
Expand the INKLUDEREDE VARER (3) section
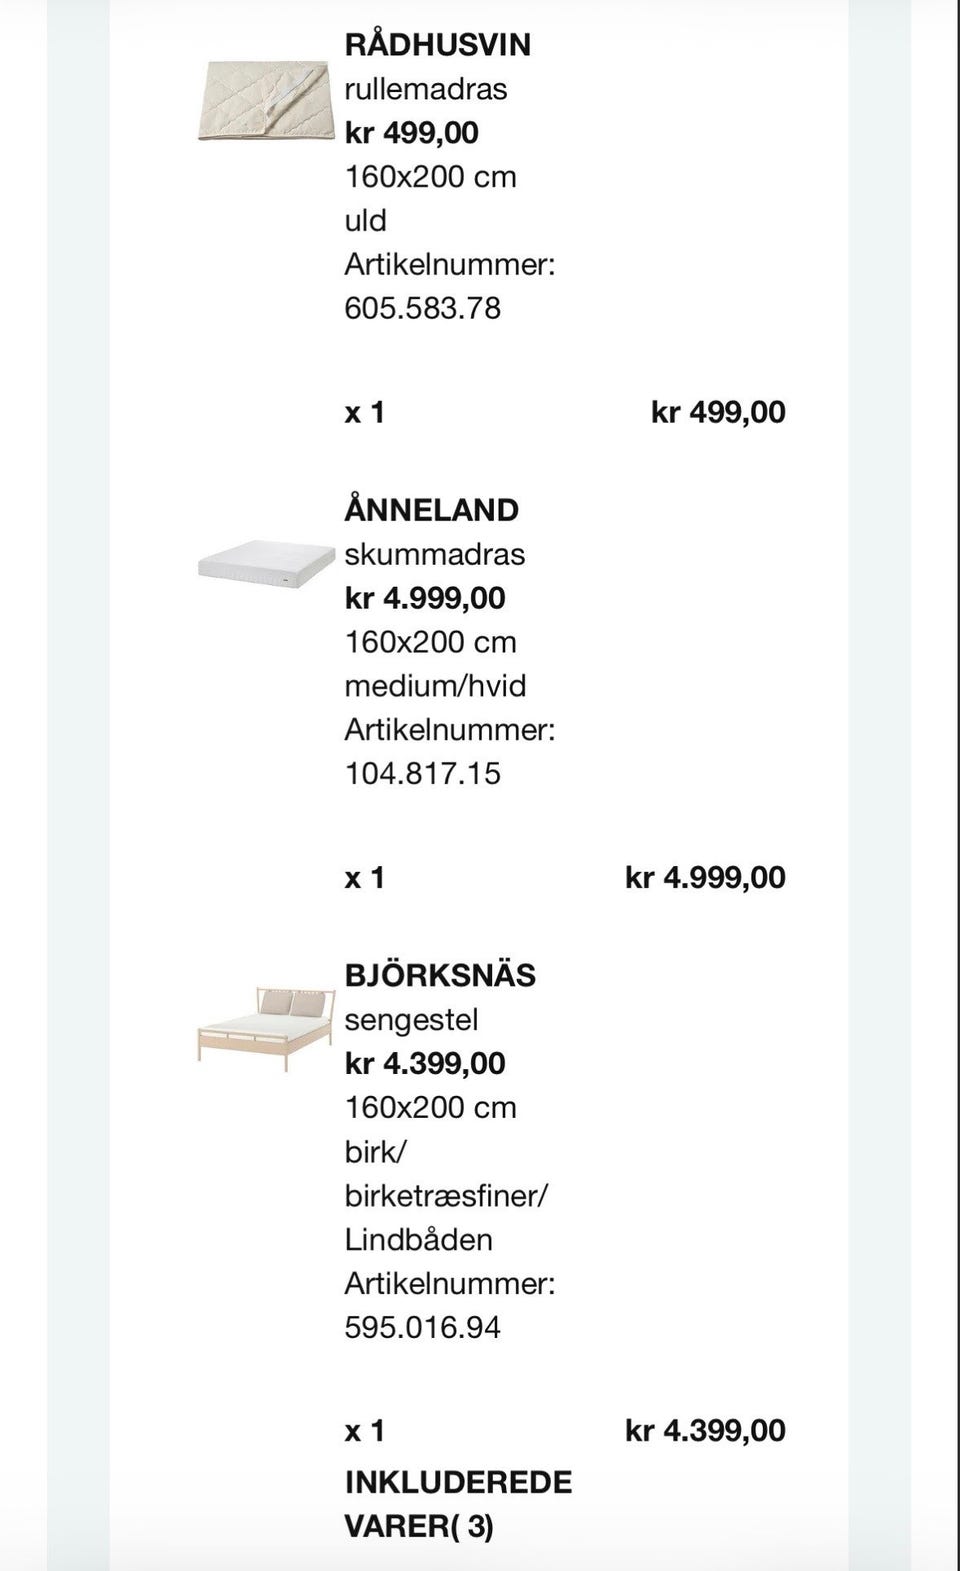(458, 1503)
